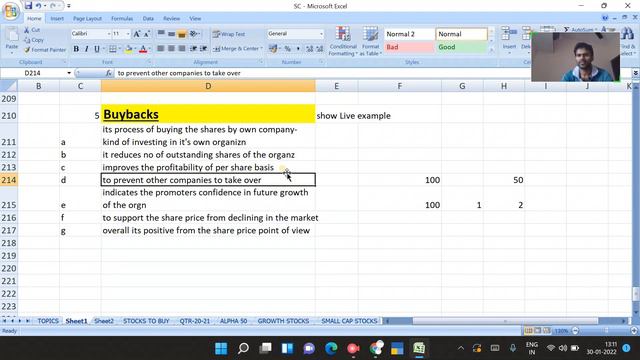This screenshot has width=640, height=360.
Task: Open Microsoft Edge from taskbar
Action: (331, 348)
